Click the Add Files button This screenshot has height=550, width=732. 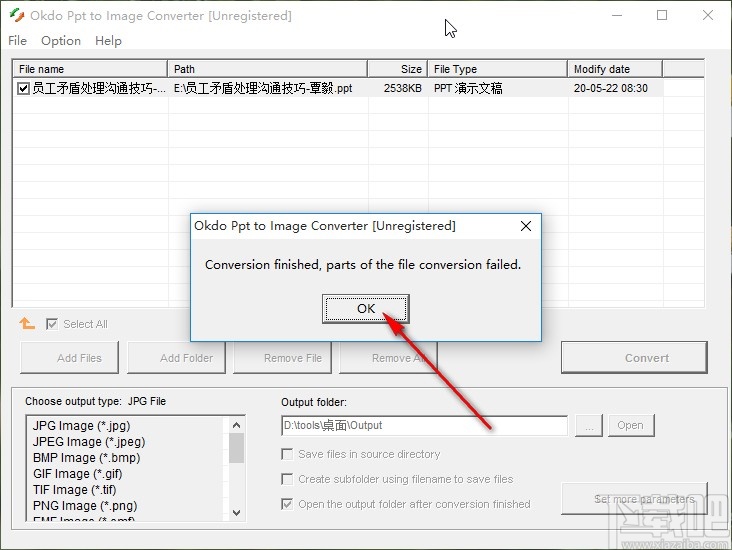pyautogui.click(x=69, y=358)
